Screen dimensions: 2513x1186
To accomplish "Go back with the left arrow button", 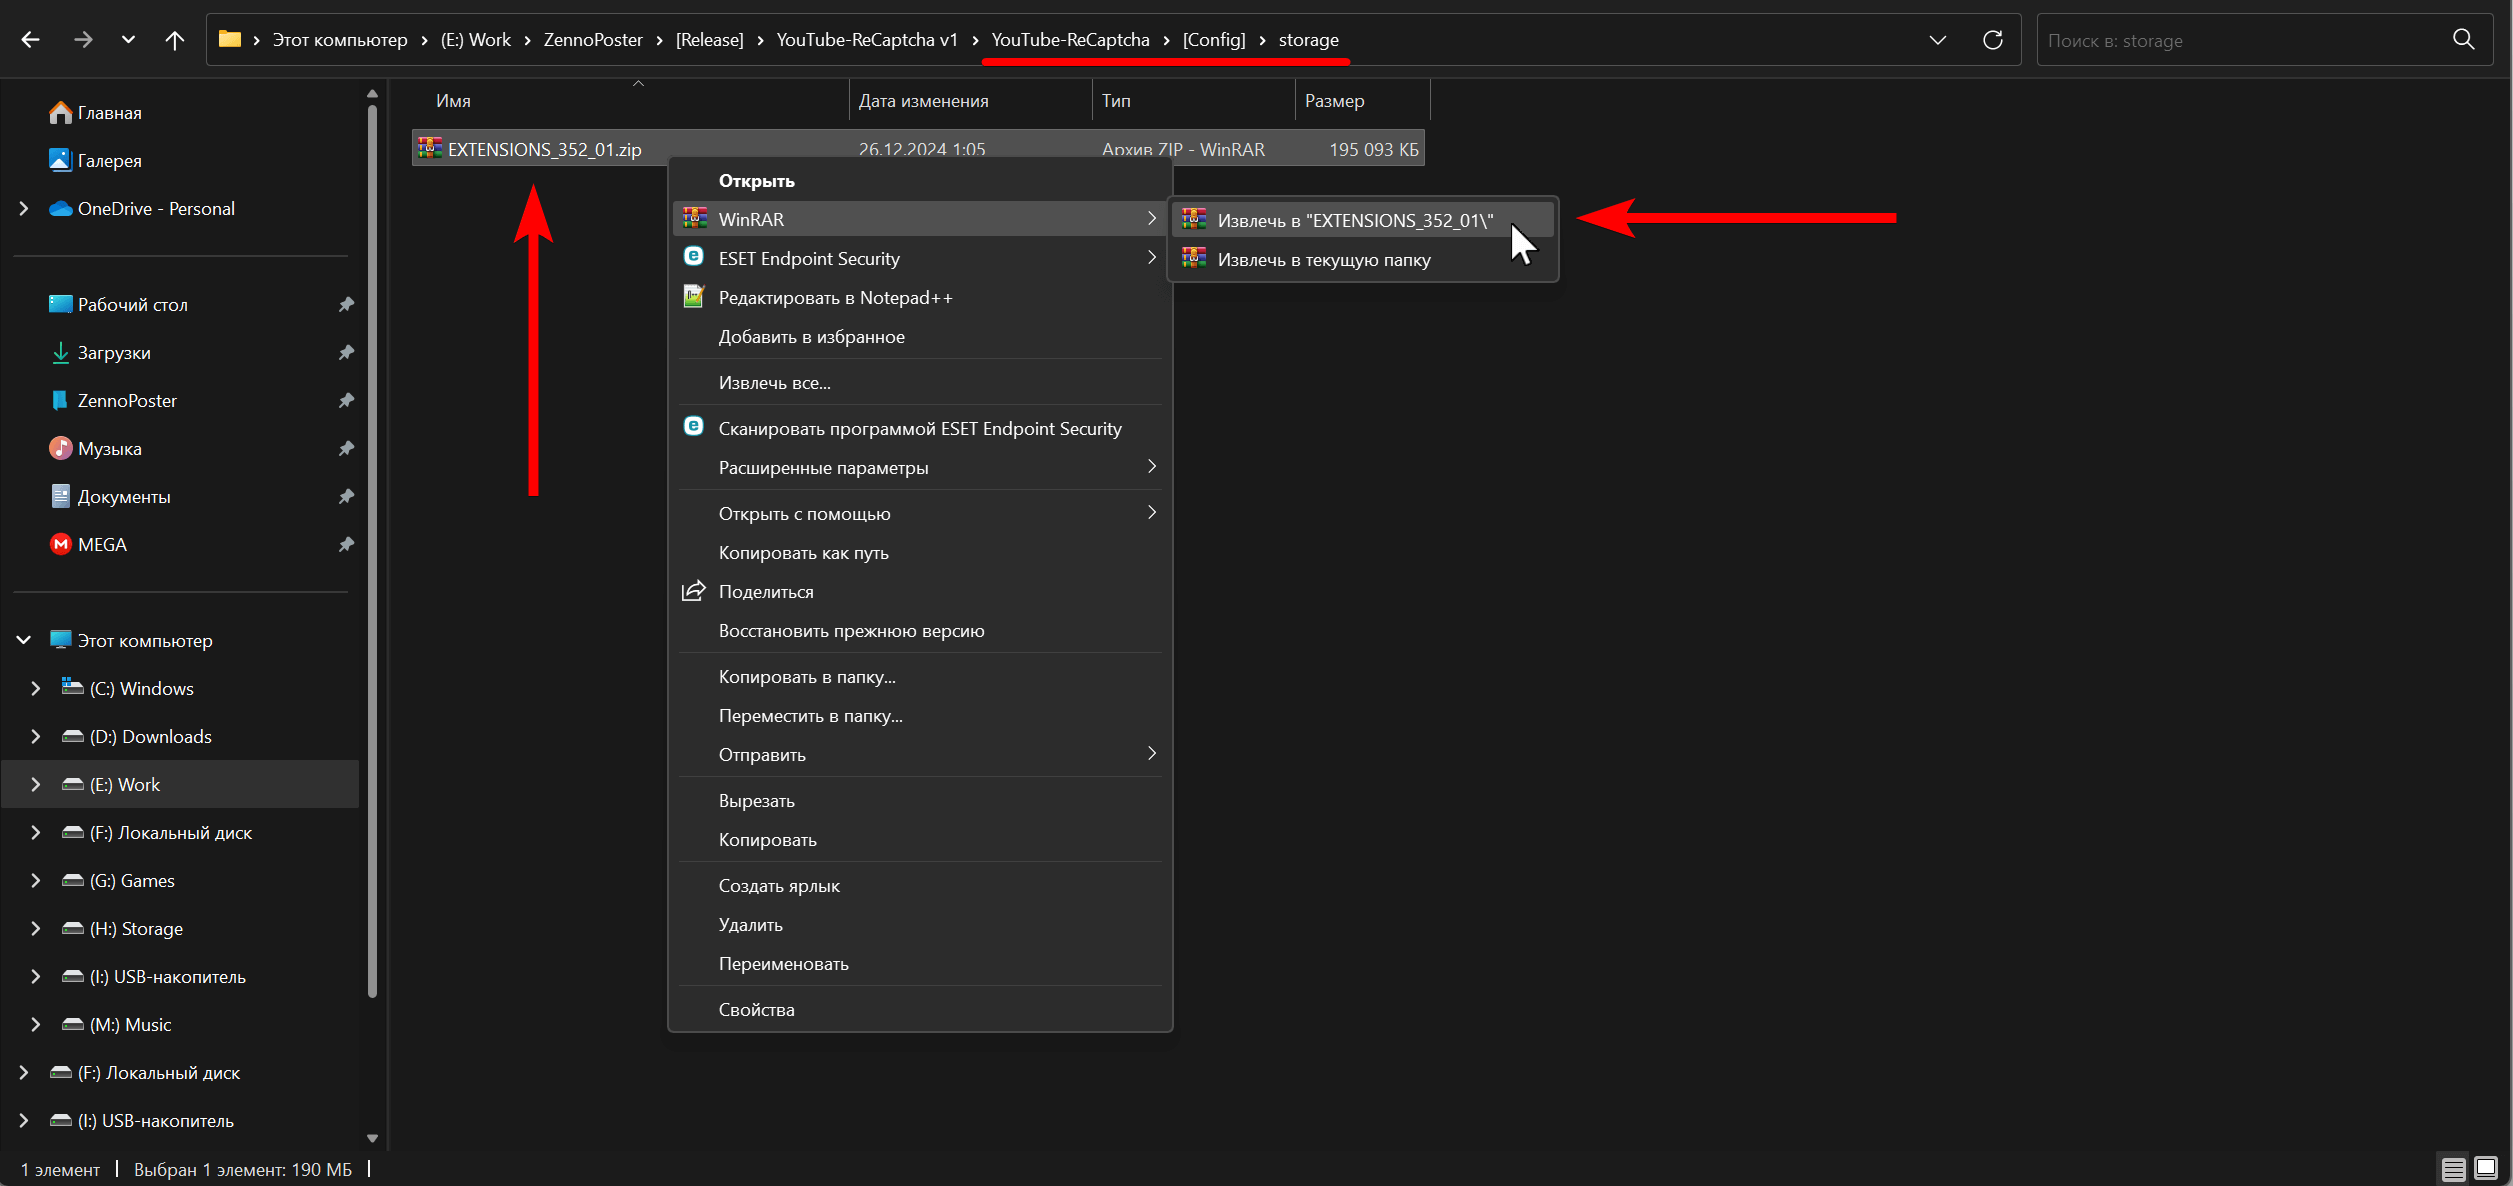I will [x=31, y=40].
